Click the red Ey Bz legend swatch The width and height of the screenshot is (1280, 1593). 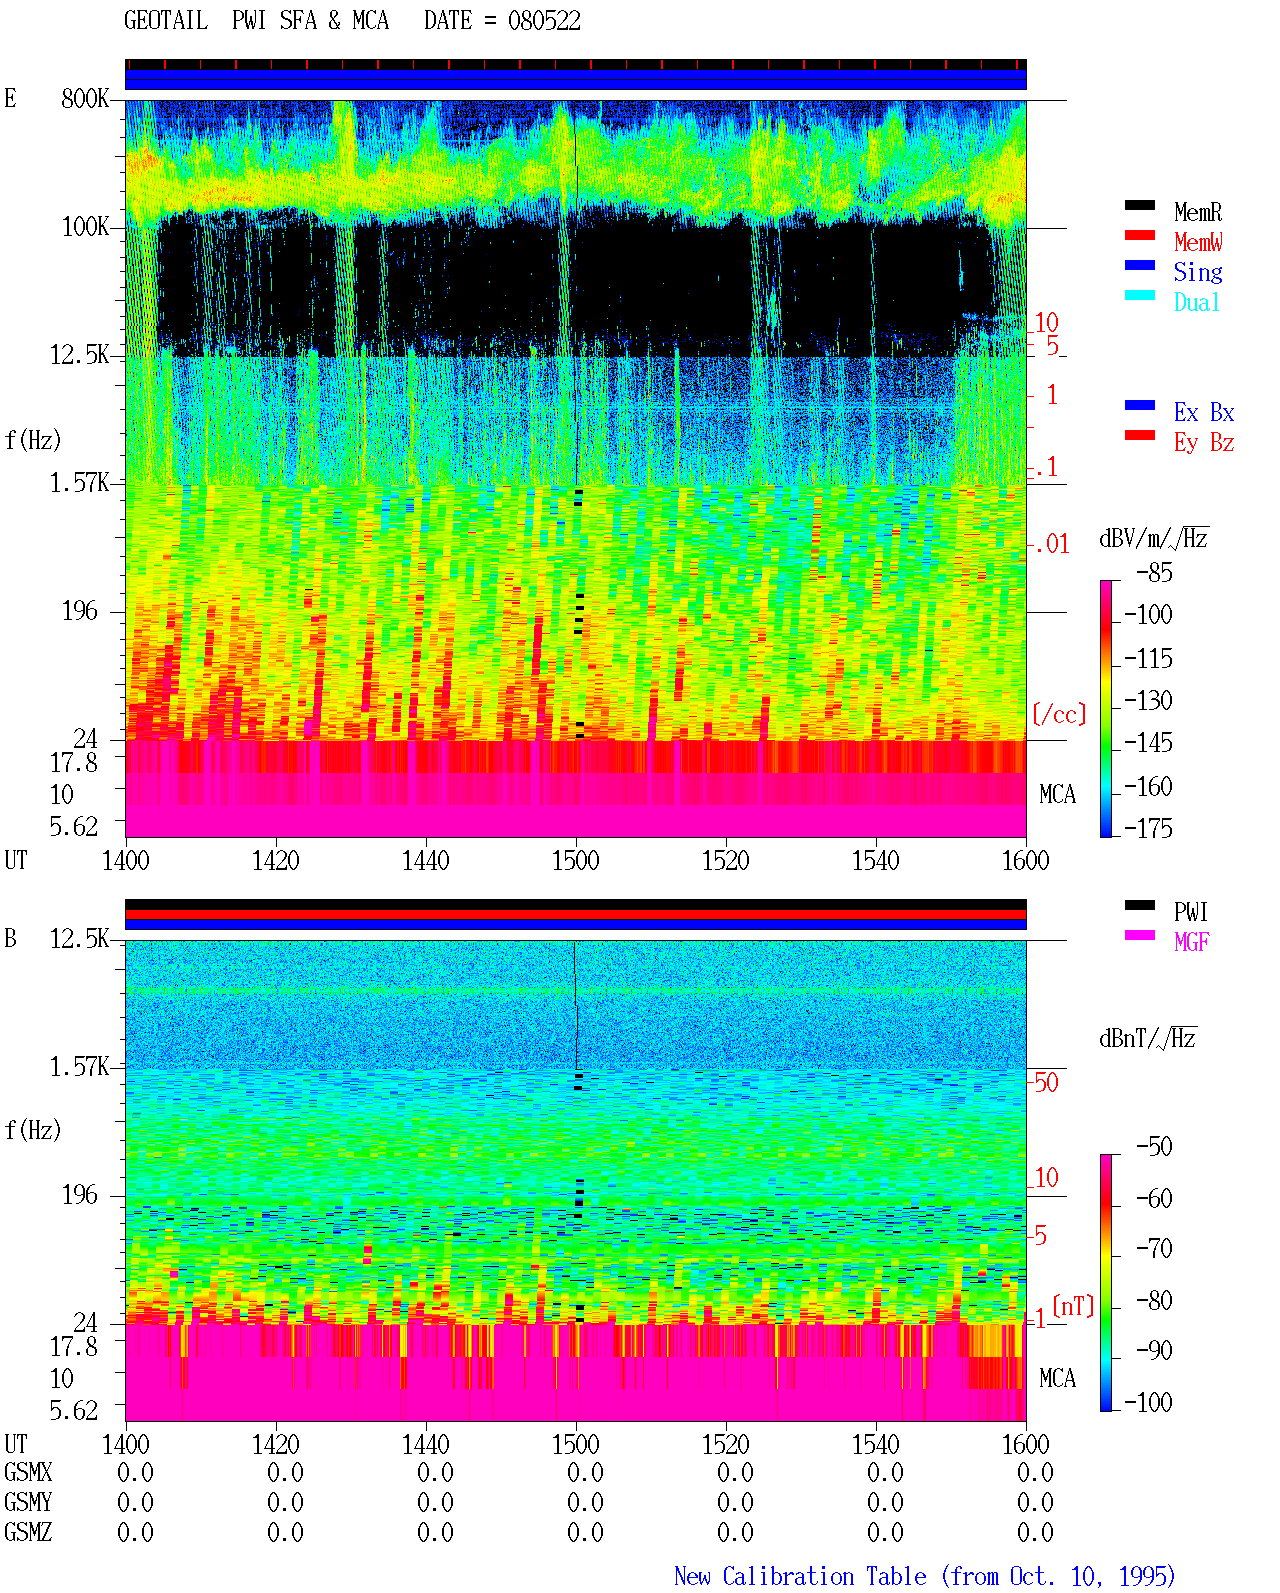pyautogui.click(x=1139, y=436)
